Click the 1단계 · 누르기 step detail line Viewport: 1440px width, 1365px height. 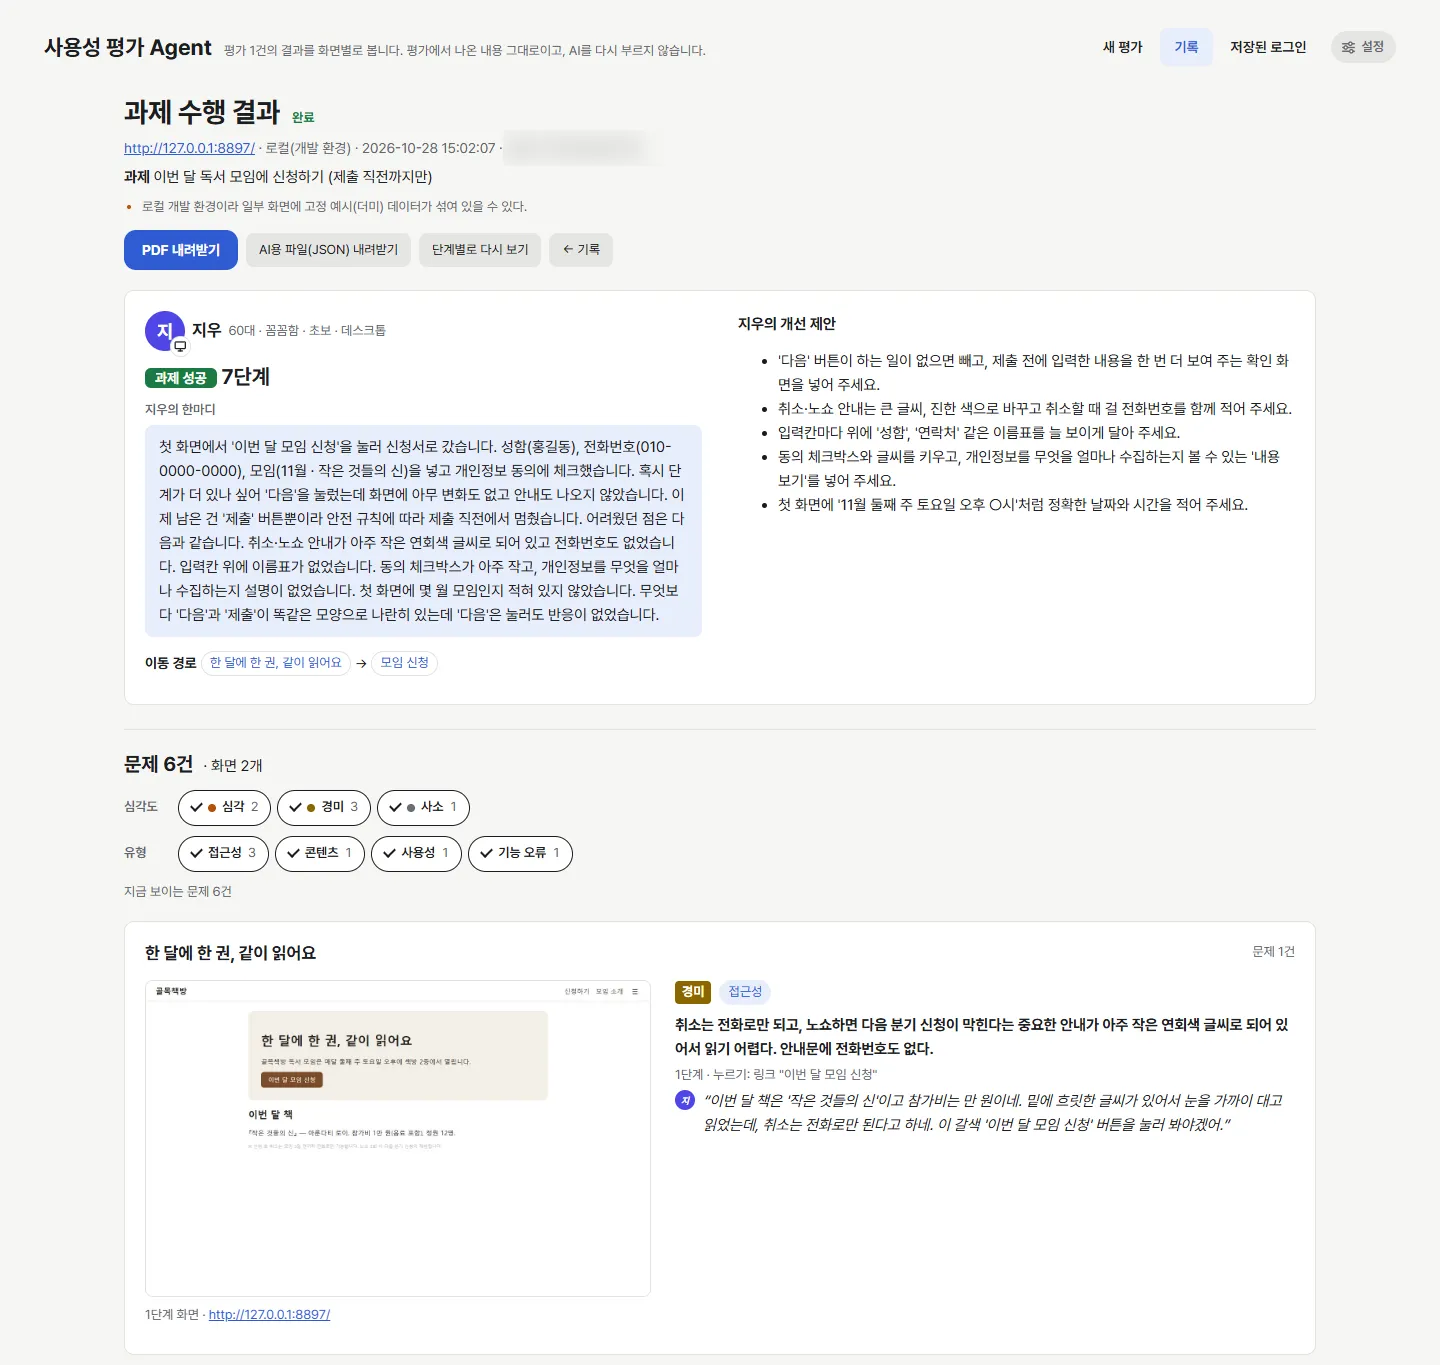[776, 1074]
